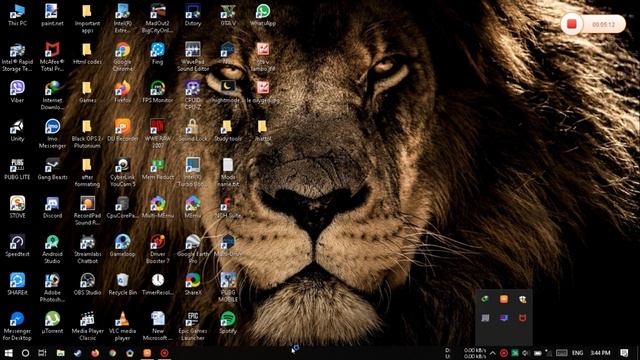Select the Android Studio desktop shortcut
This screenshot has height=360, width=640.
(x=52, y=249)
